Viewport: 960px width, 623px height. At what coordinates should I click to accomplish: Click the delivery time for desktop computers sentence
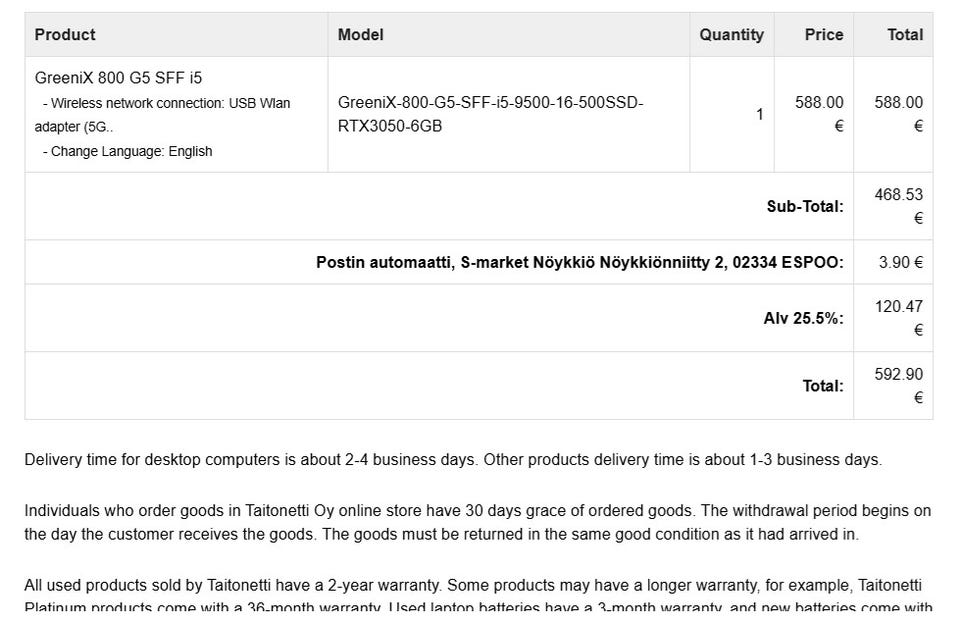point(452,460)
